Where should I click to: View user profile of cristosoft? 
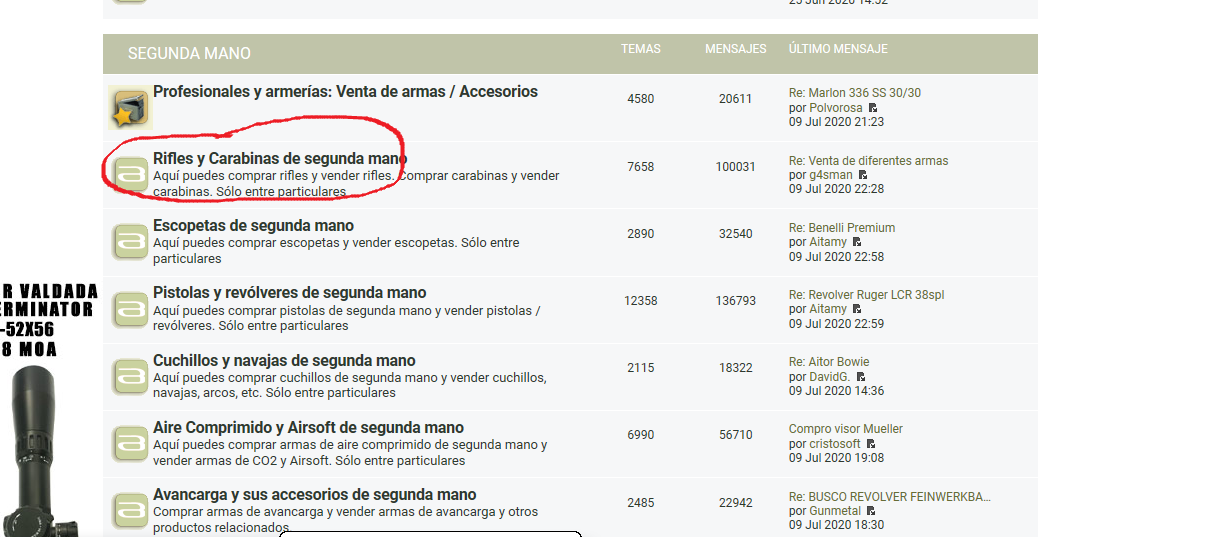click(x=834, y=444)
